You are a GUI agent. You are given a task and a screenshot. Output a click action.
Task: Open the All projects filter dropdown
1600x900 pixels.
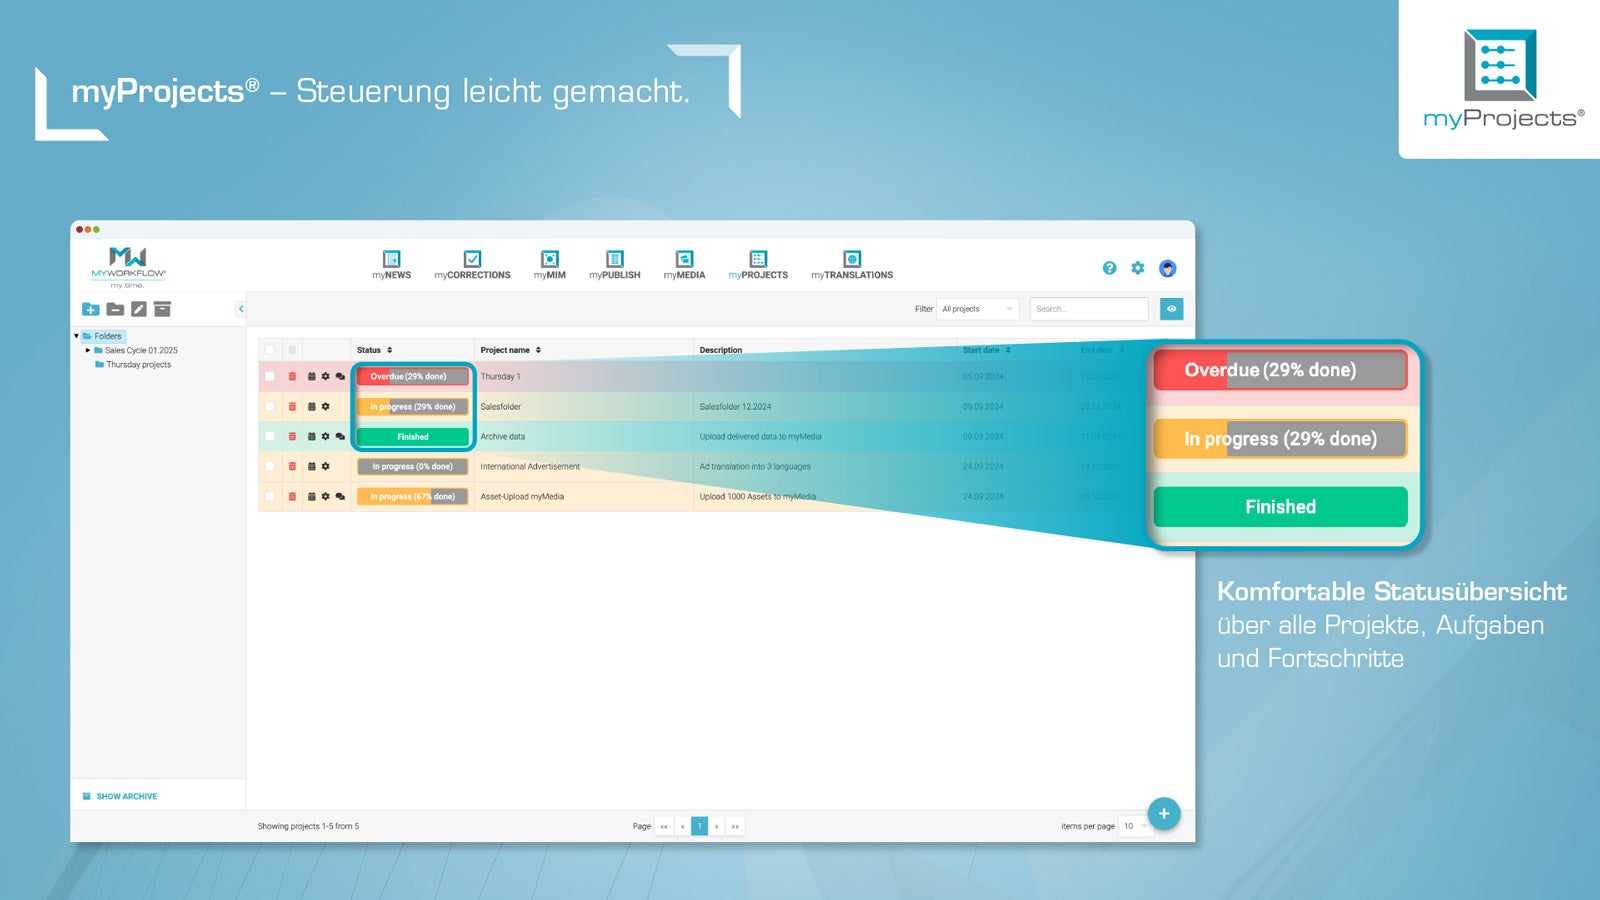click(977, 309)
